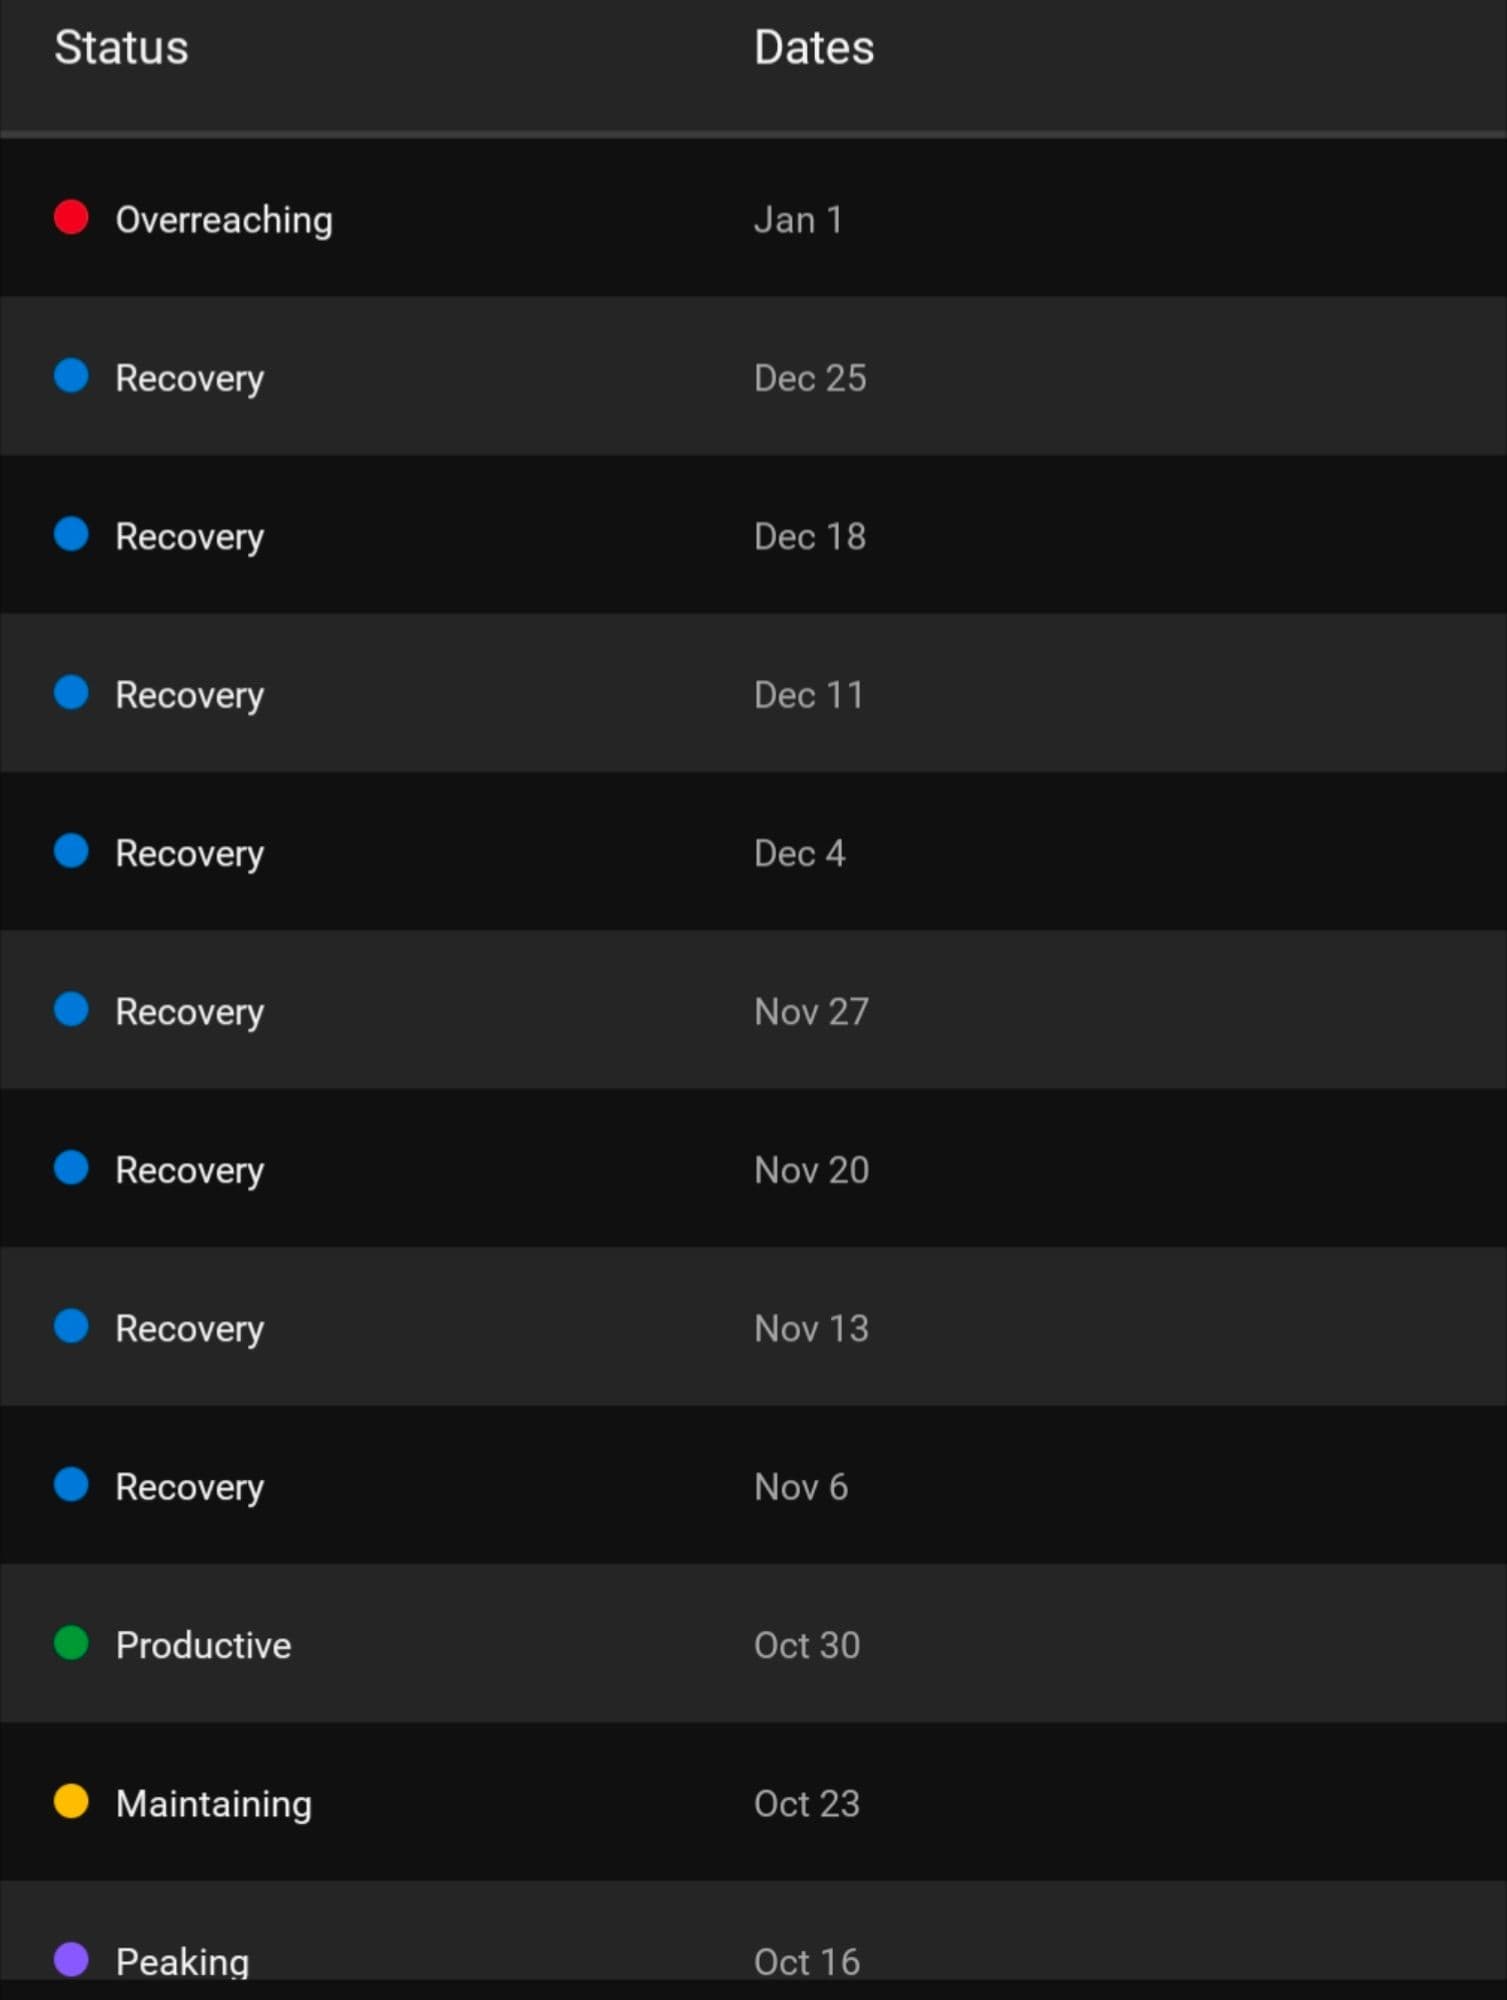Click the Dates column header
Image resolution: width=1507 pixels, height=2000 pixels.
click(x=813, y=47)
